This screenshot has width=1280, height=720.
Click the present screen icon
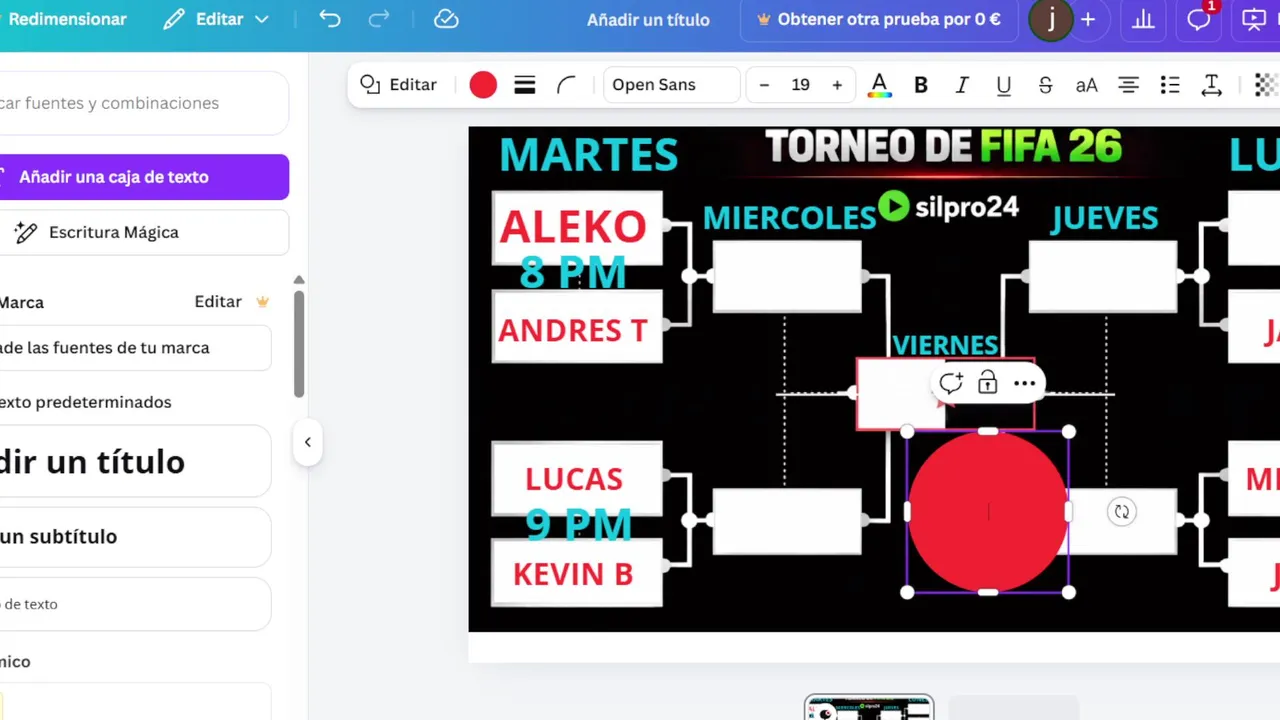click(1254, 19)
